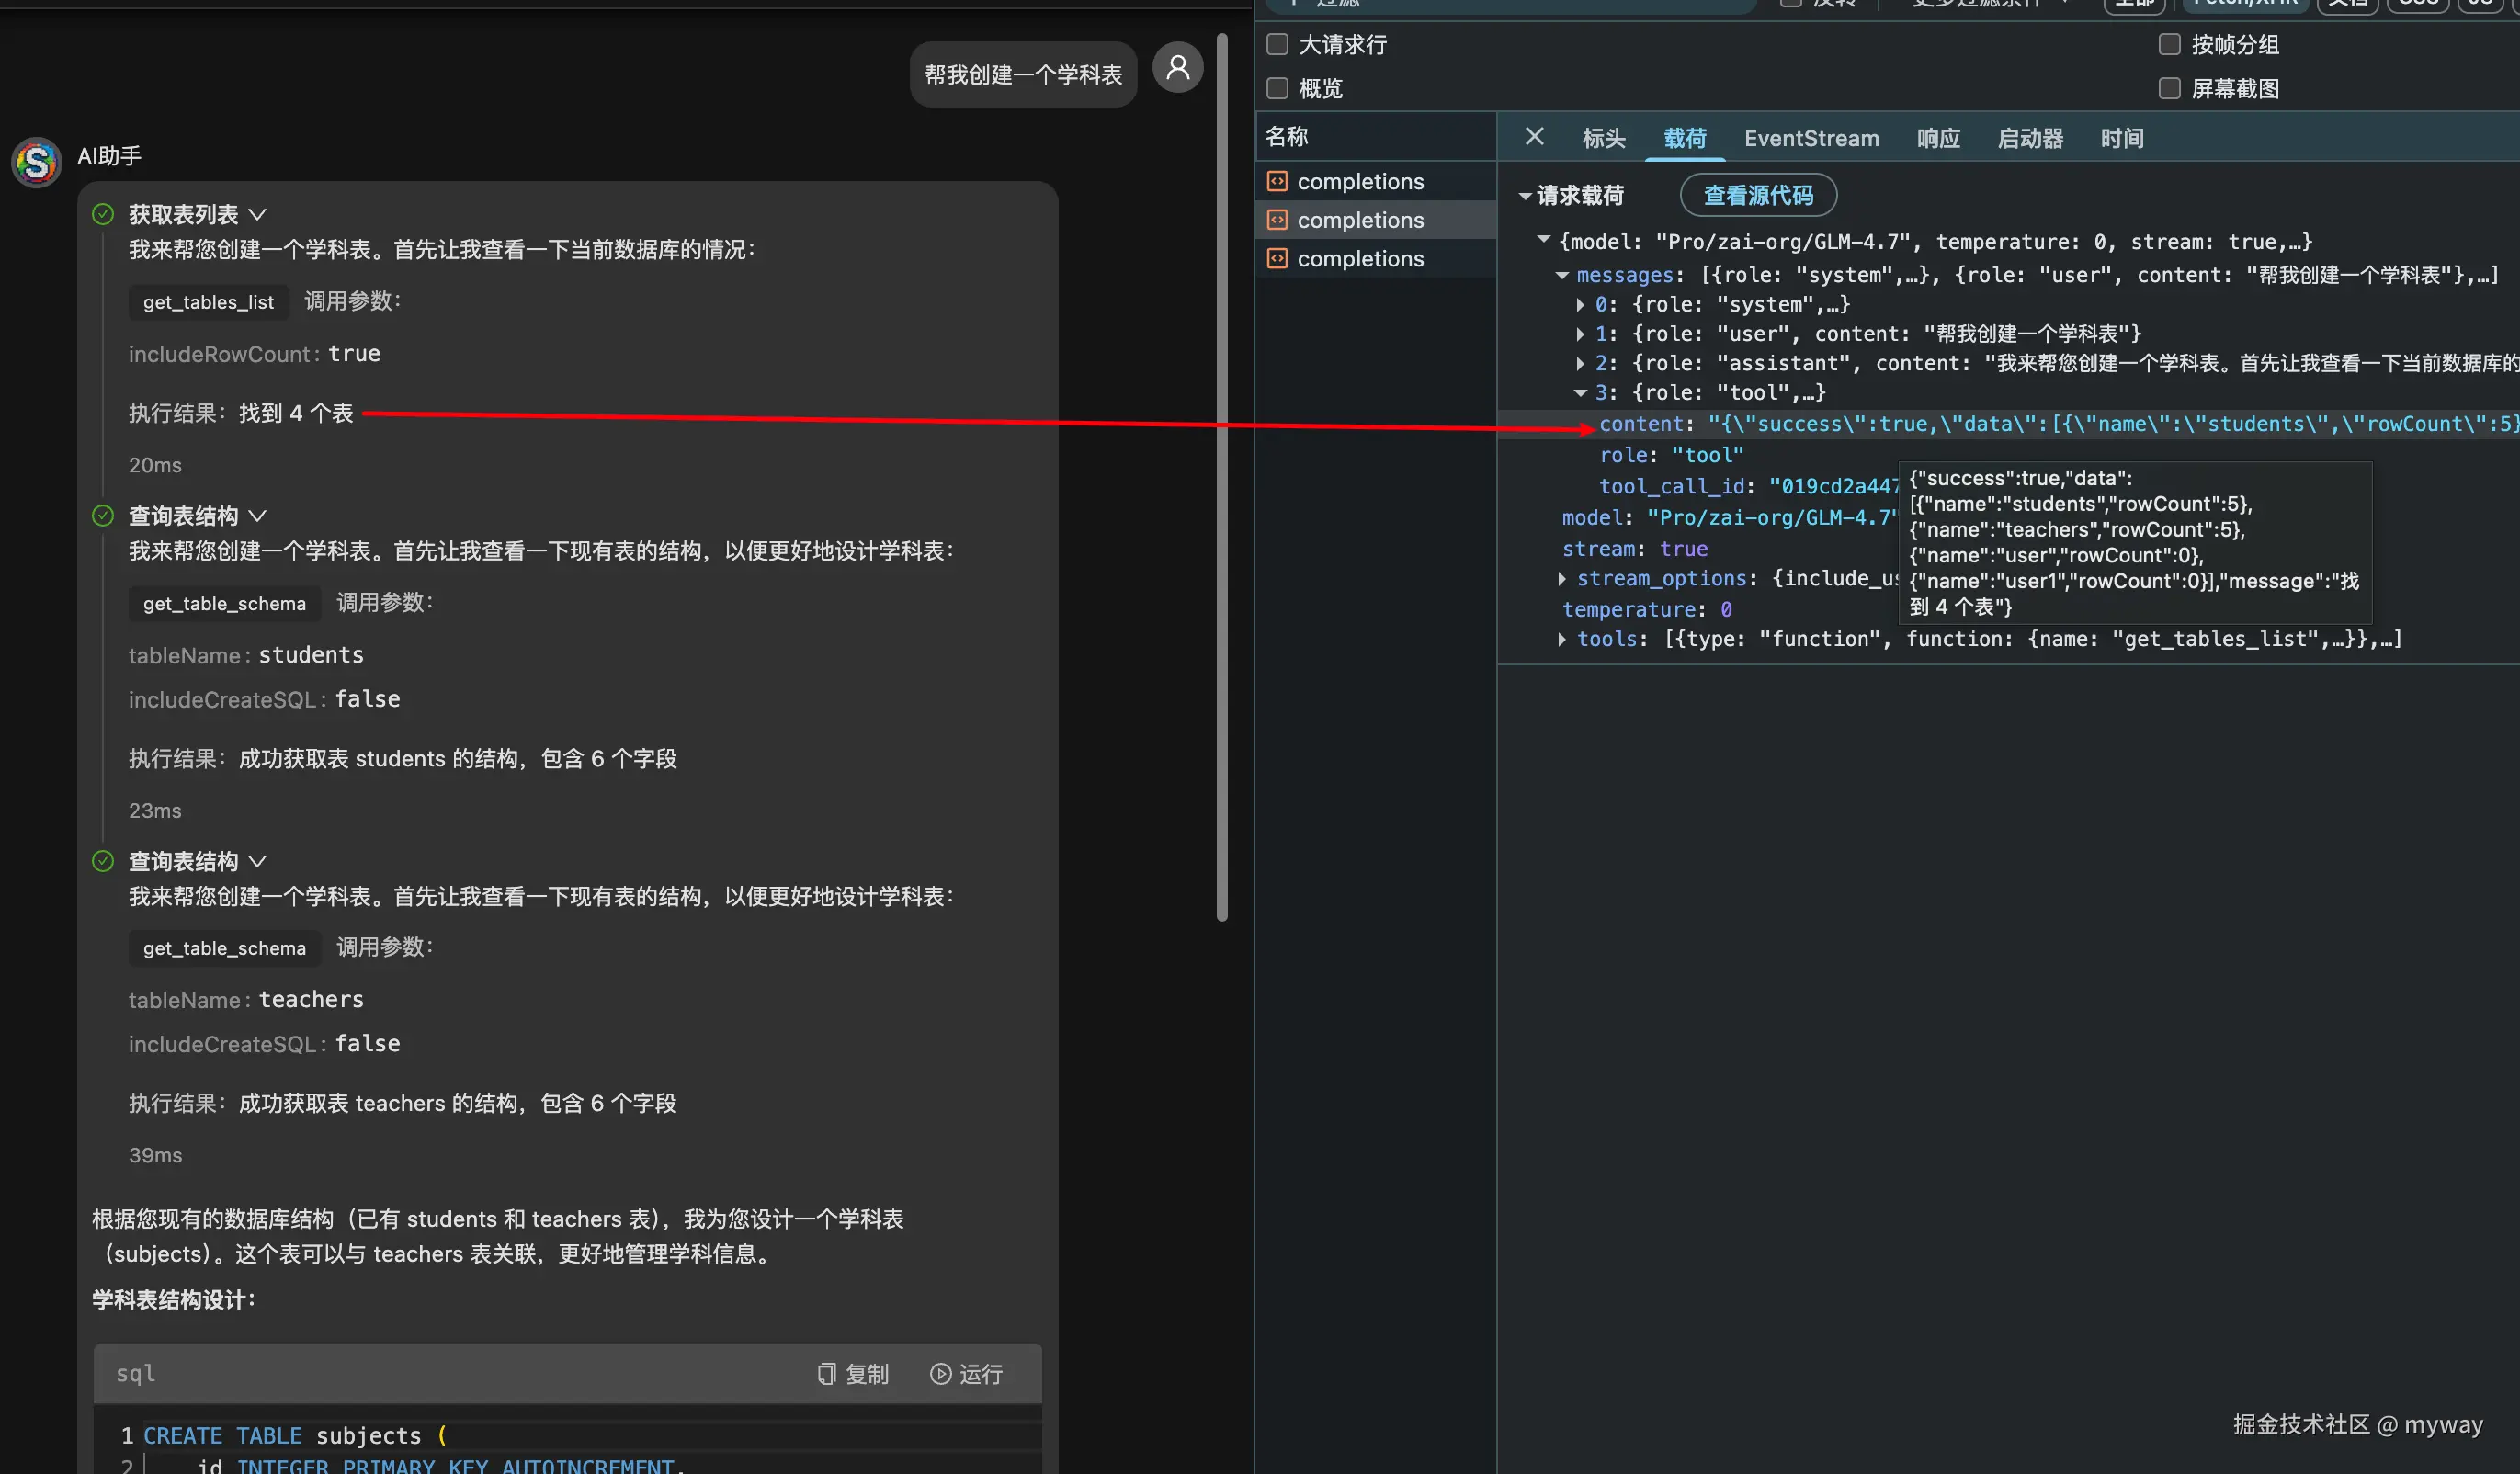
Task: Switch to the EventStream tab
Action: [1811, 138]
